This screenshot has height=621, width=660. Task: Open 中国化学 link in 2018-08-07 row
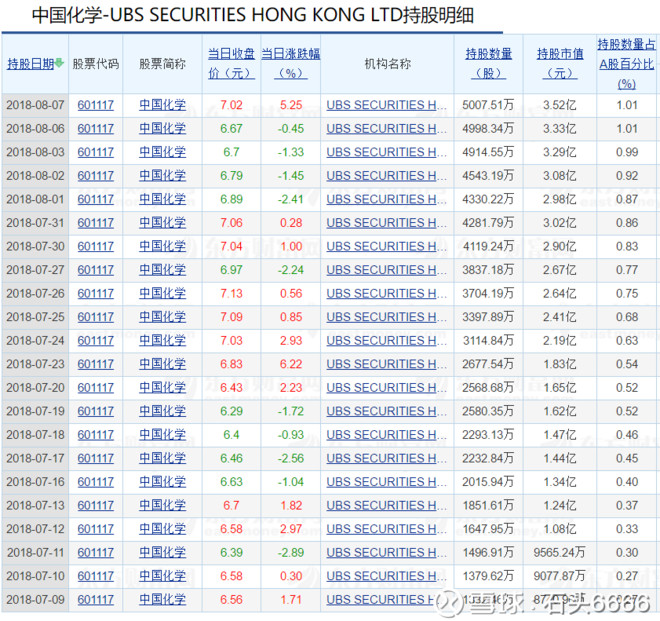click(162, 105)
